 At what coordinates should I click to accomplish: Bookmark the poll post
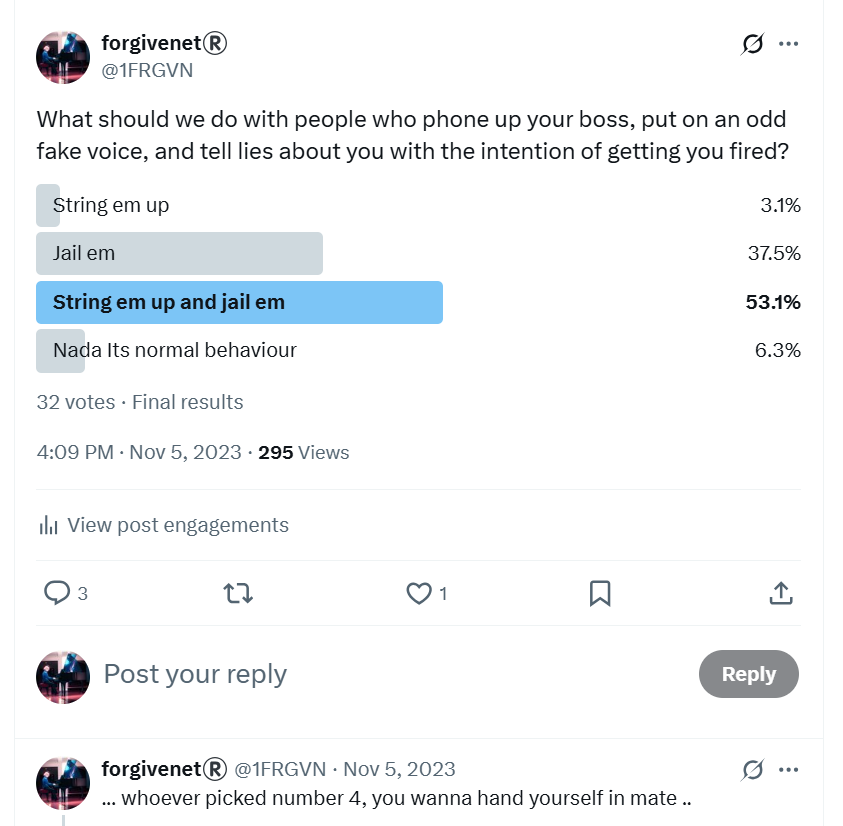tap(600, 593)
